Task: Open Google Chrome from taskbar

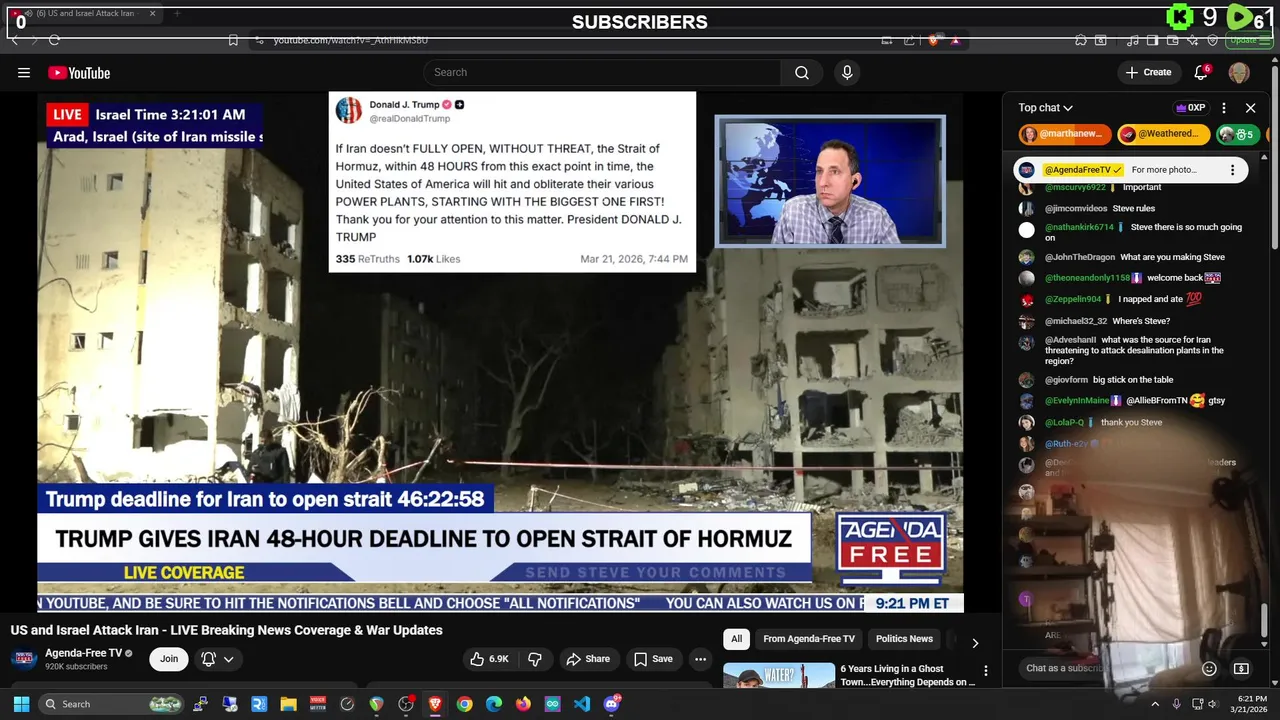Action: point(464,704)
